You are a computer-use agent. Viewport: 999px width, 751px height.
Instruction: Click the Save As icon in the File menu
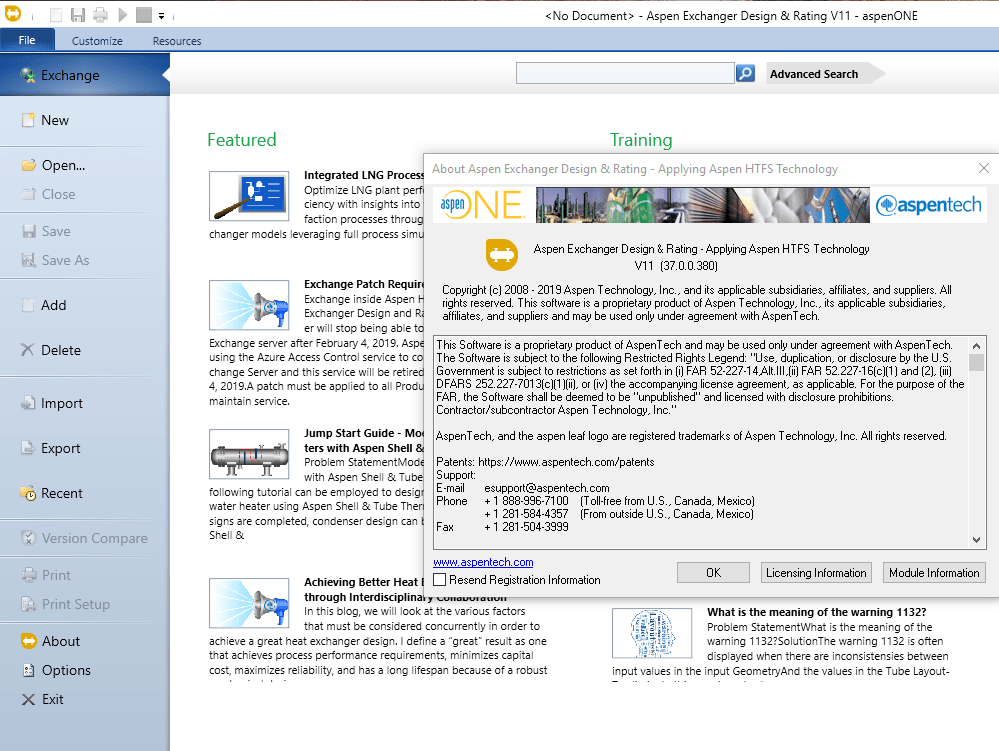point(29,260)
